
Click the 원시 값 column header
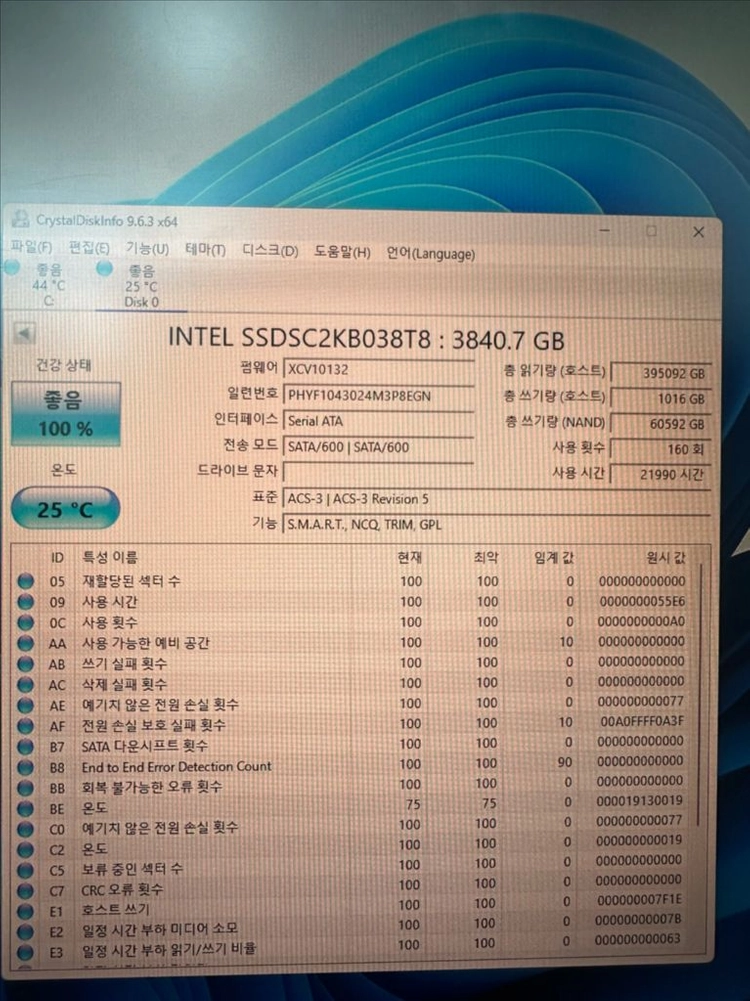click(x=666, y=557)
